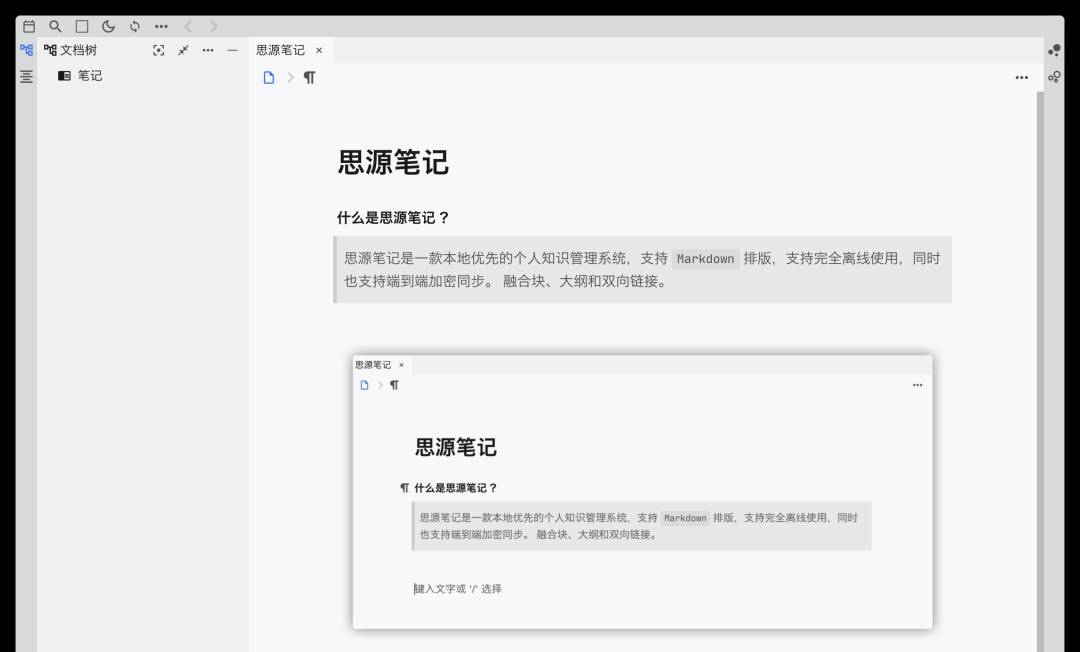The image size is (1080, 652).
Task: Minimize the 文档树 panel
Action: click(x=233, y=50)
